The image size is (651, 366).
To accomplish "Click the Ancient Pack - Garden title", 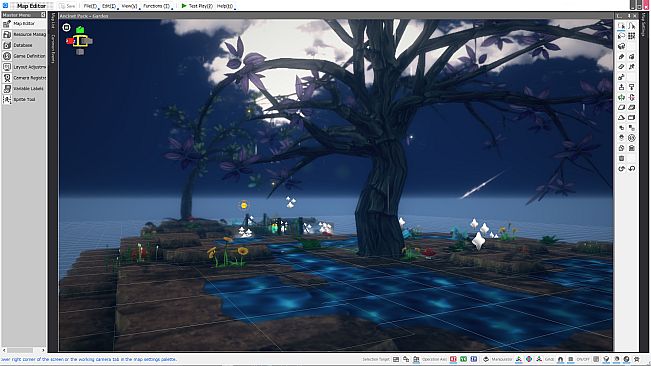I will (x=84, y=16).
